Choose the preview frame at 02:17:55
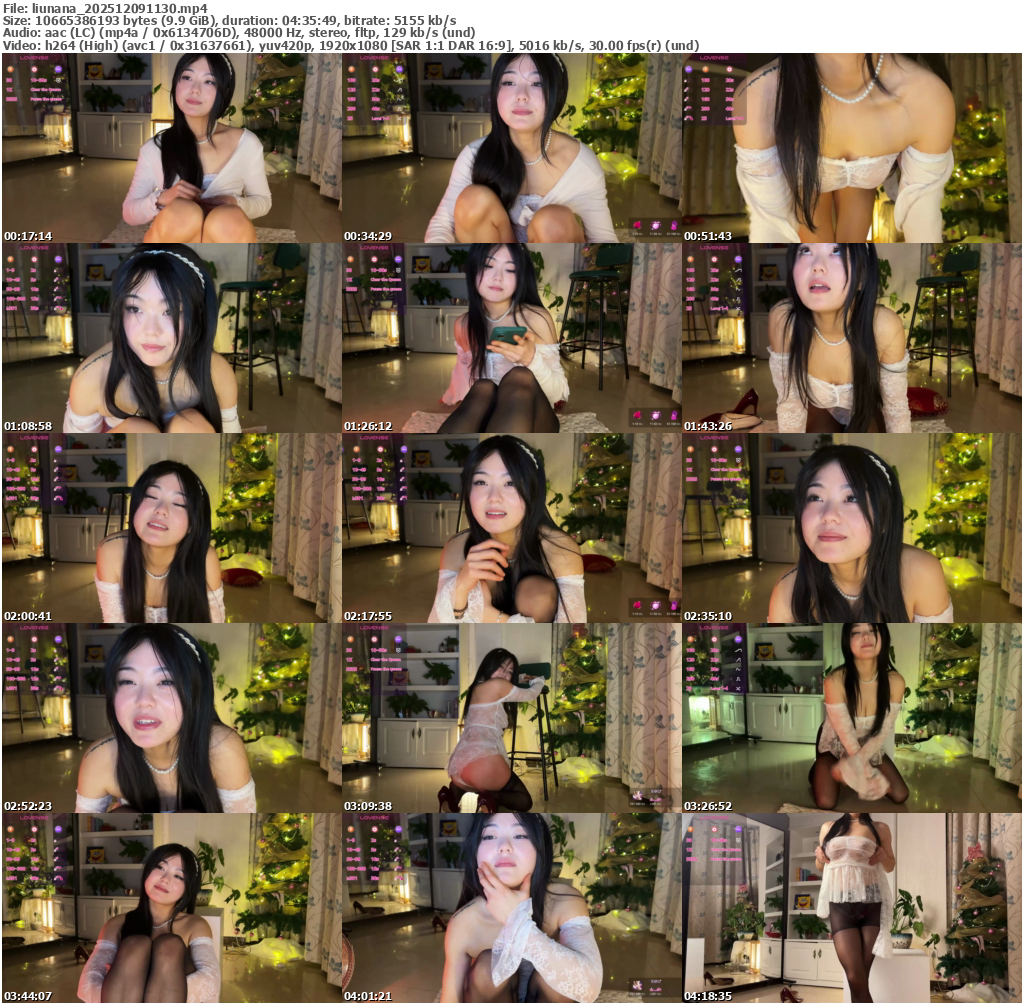 [x=511, y=528]
